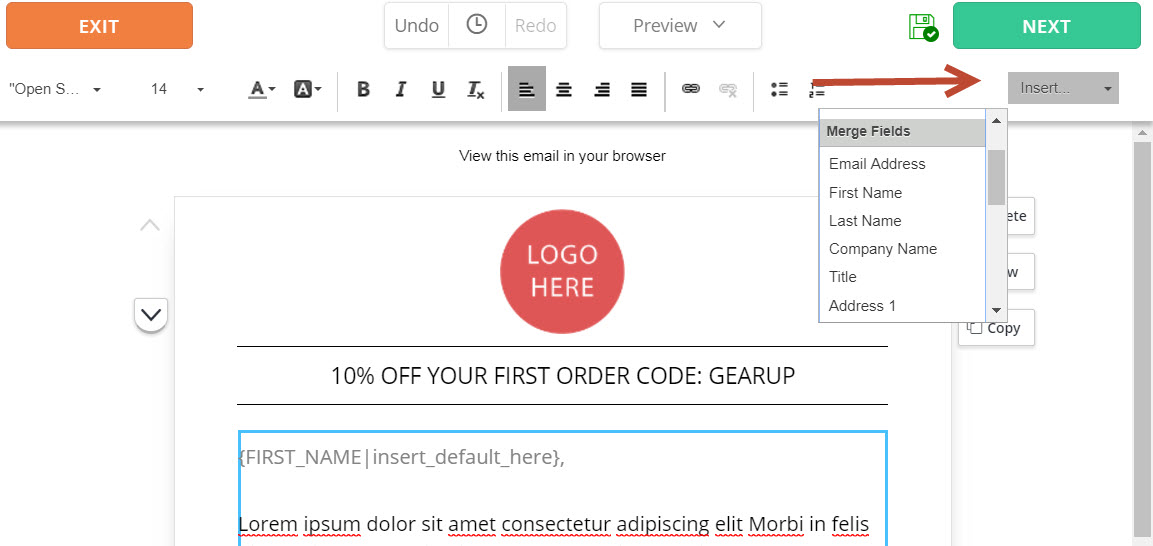Click the merge fields list scrollbar down arrow
The image size is (1153, 546).
tap(996, 311)
